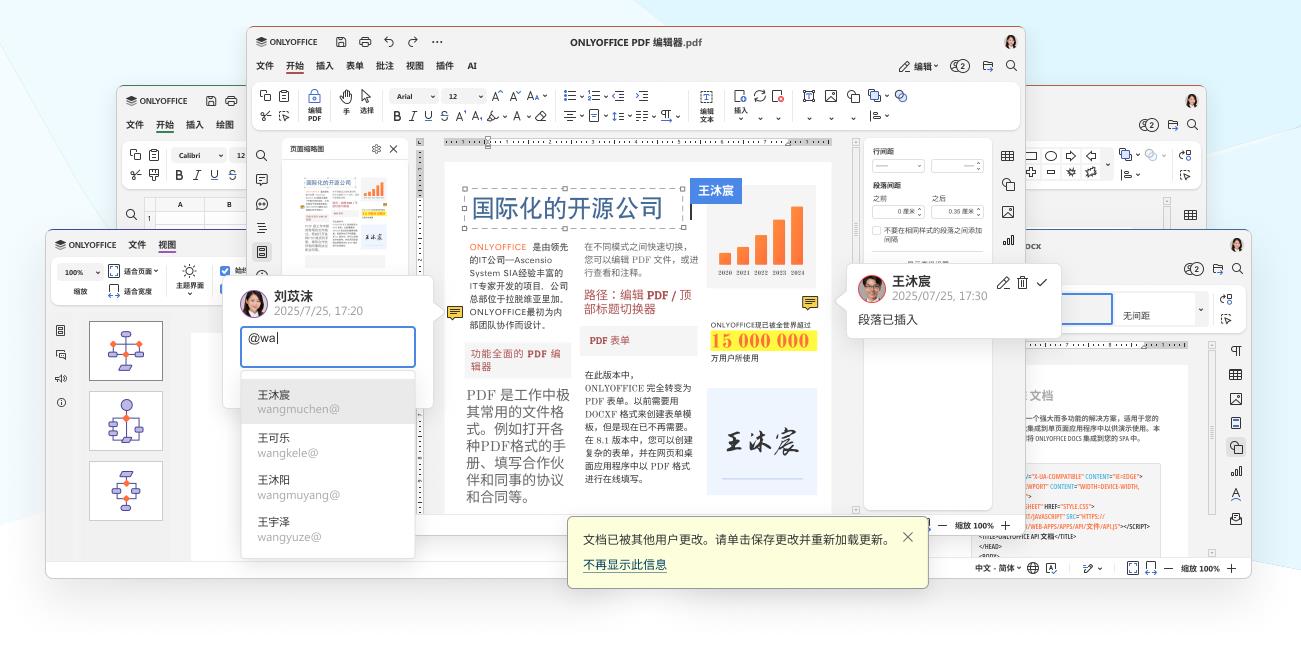
Task: Open the 插件 tab in PDF editor
Action: tap(444, 66)
